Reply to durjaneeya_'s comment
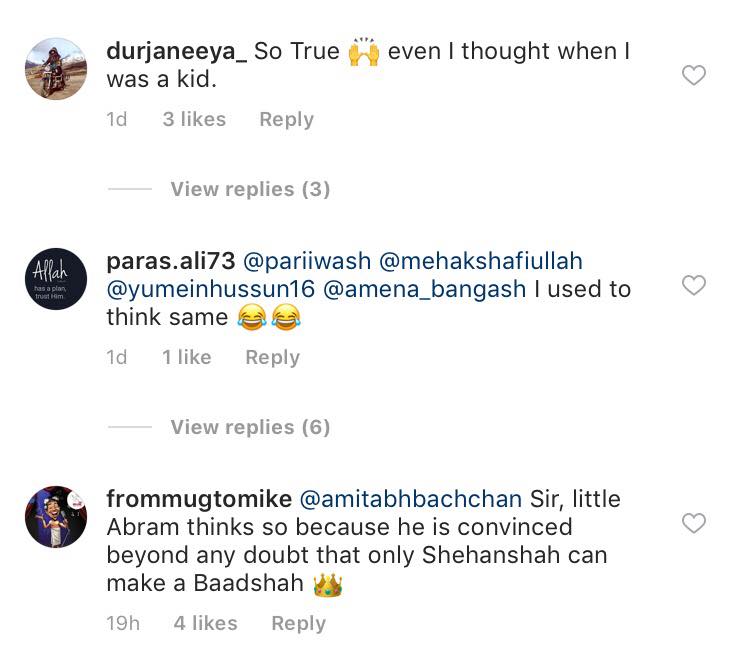Screen dimensions: 750x668 286,119
